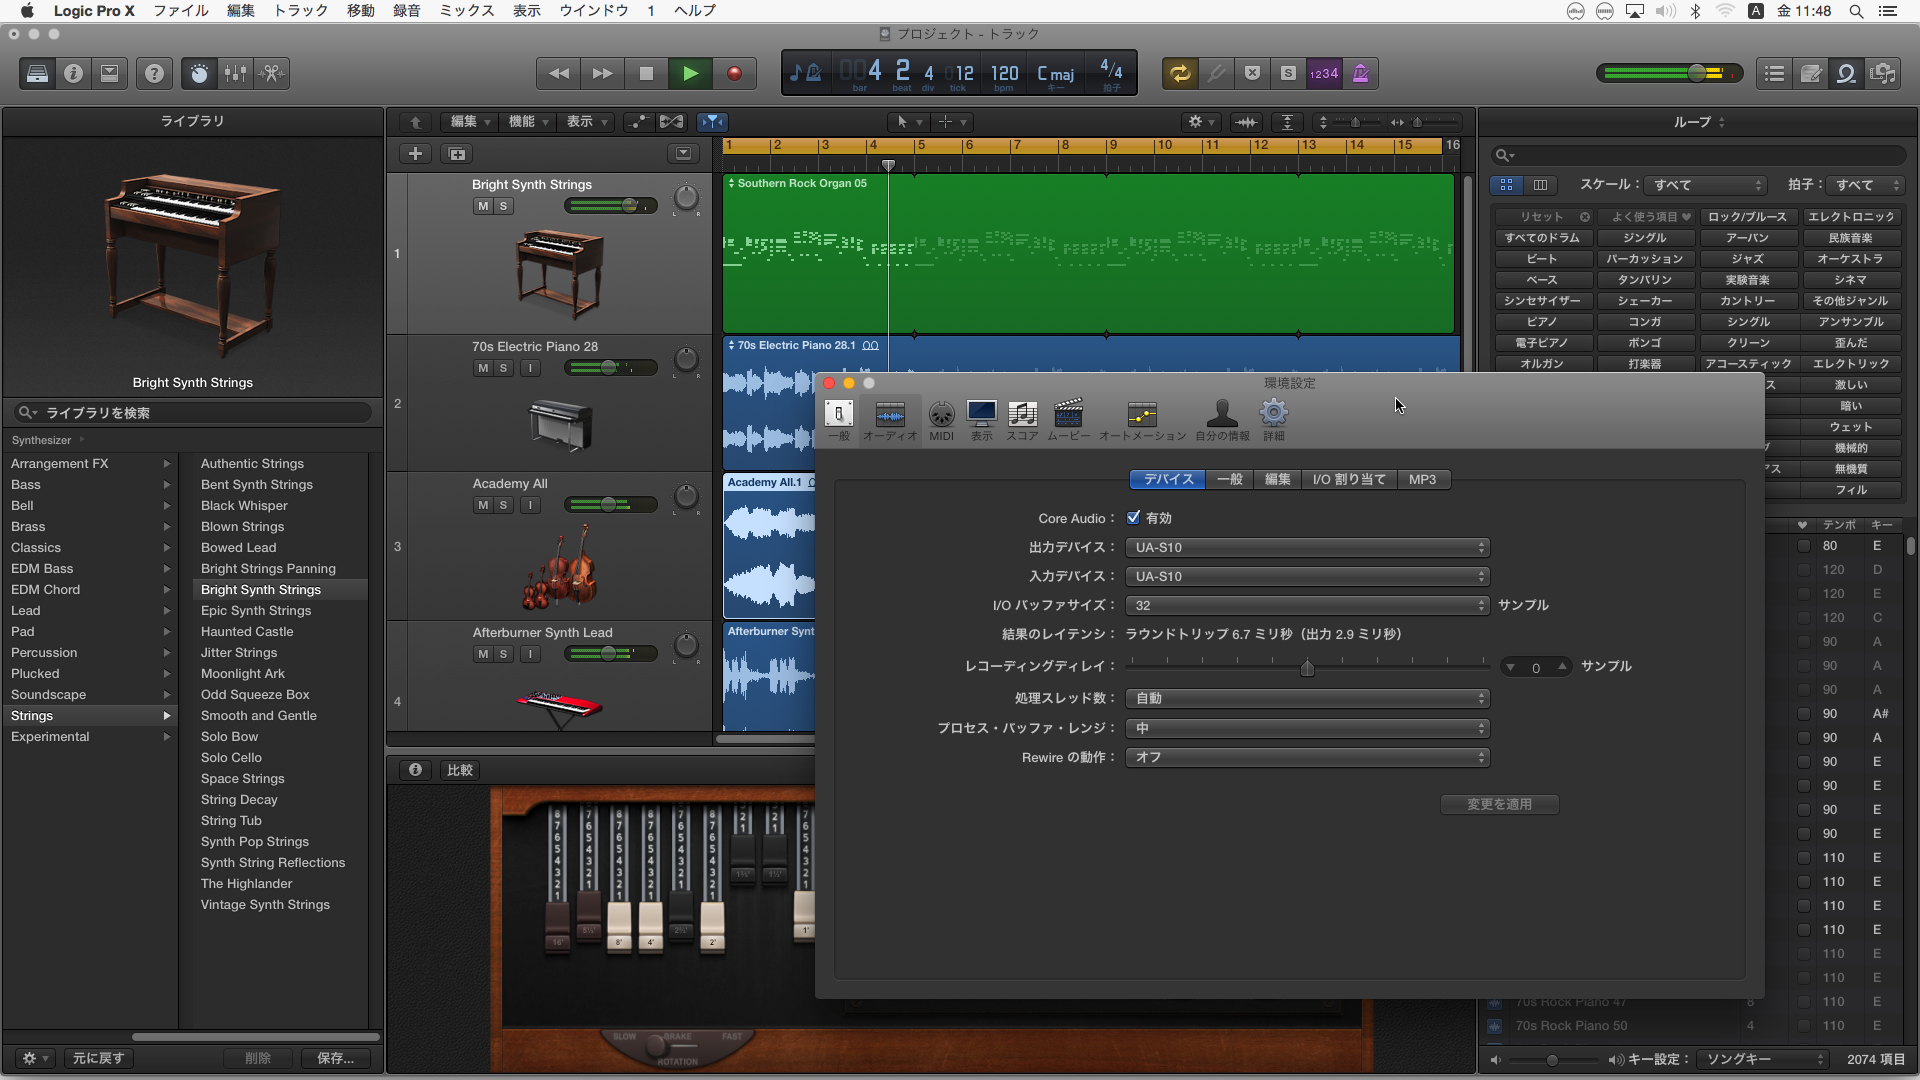Click 保存... save button in Library
1920x1080 pixels.
335,1058
